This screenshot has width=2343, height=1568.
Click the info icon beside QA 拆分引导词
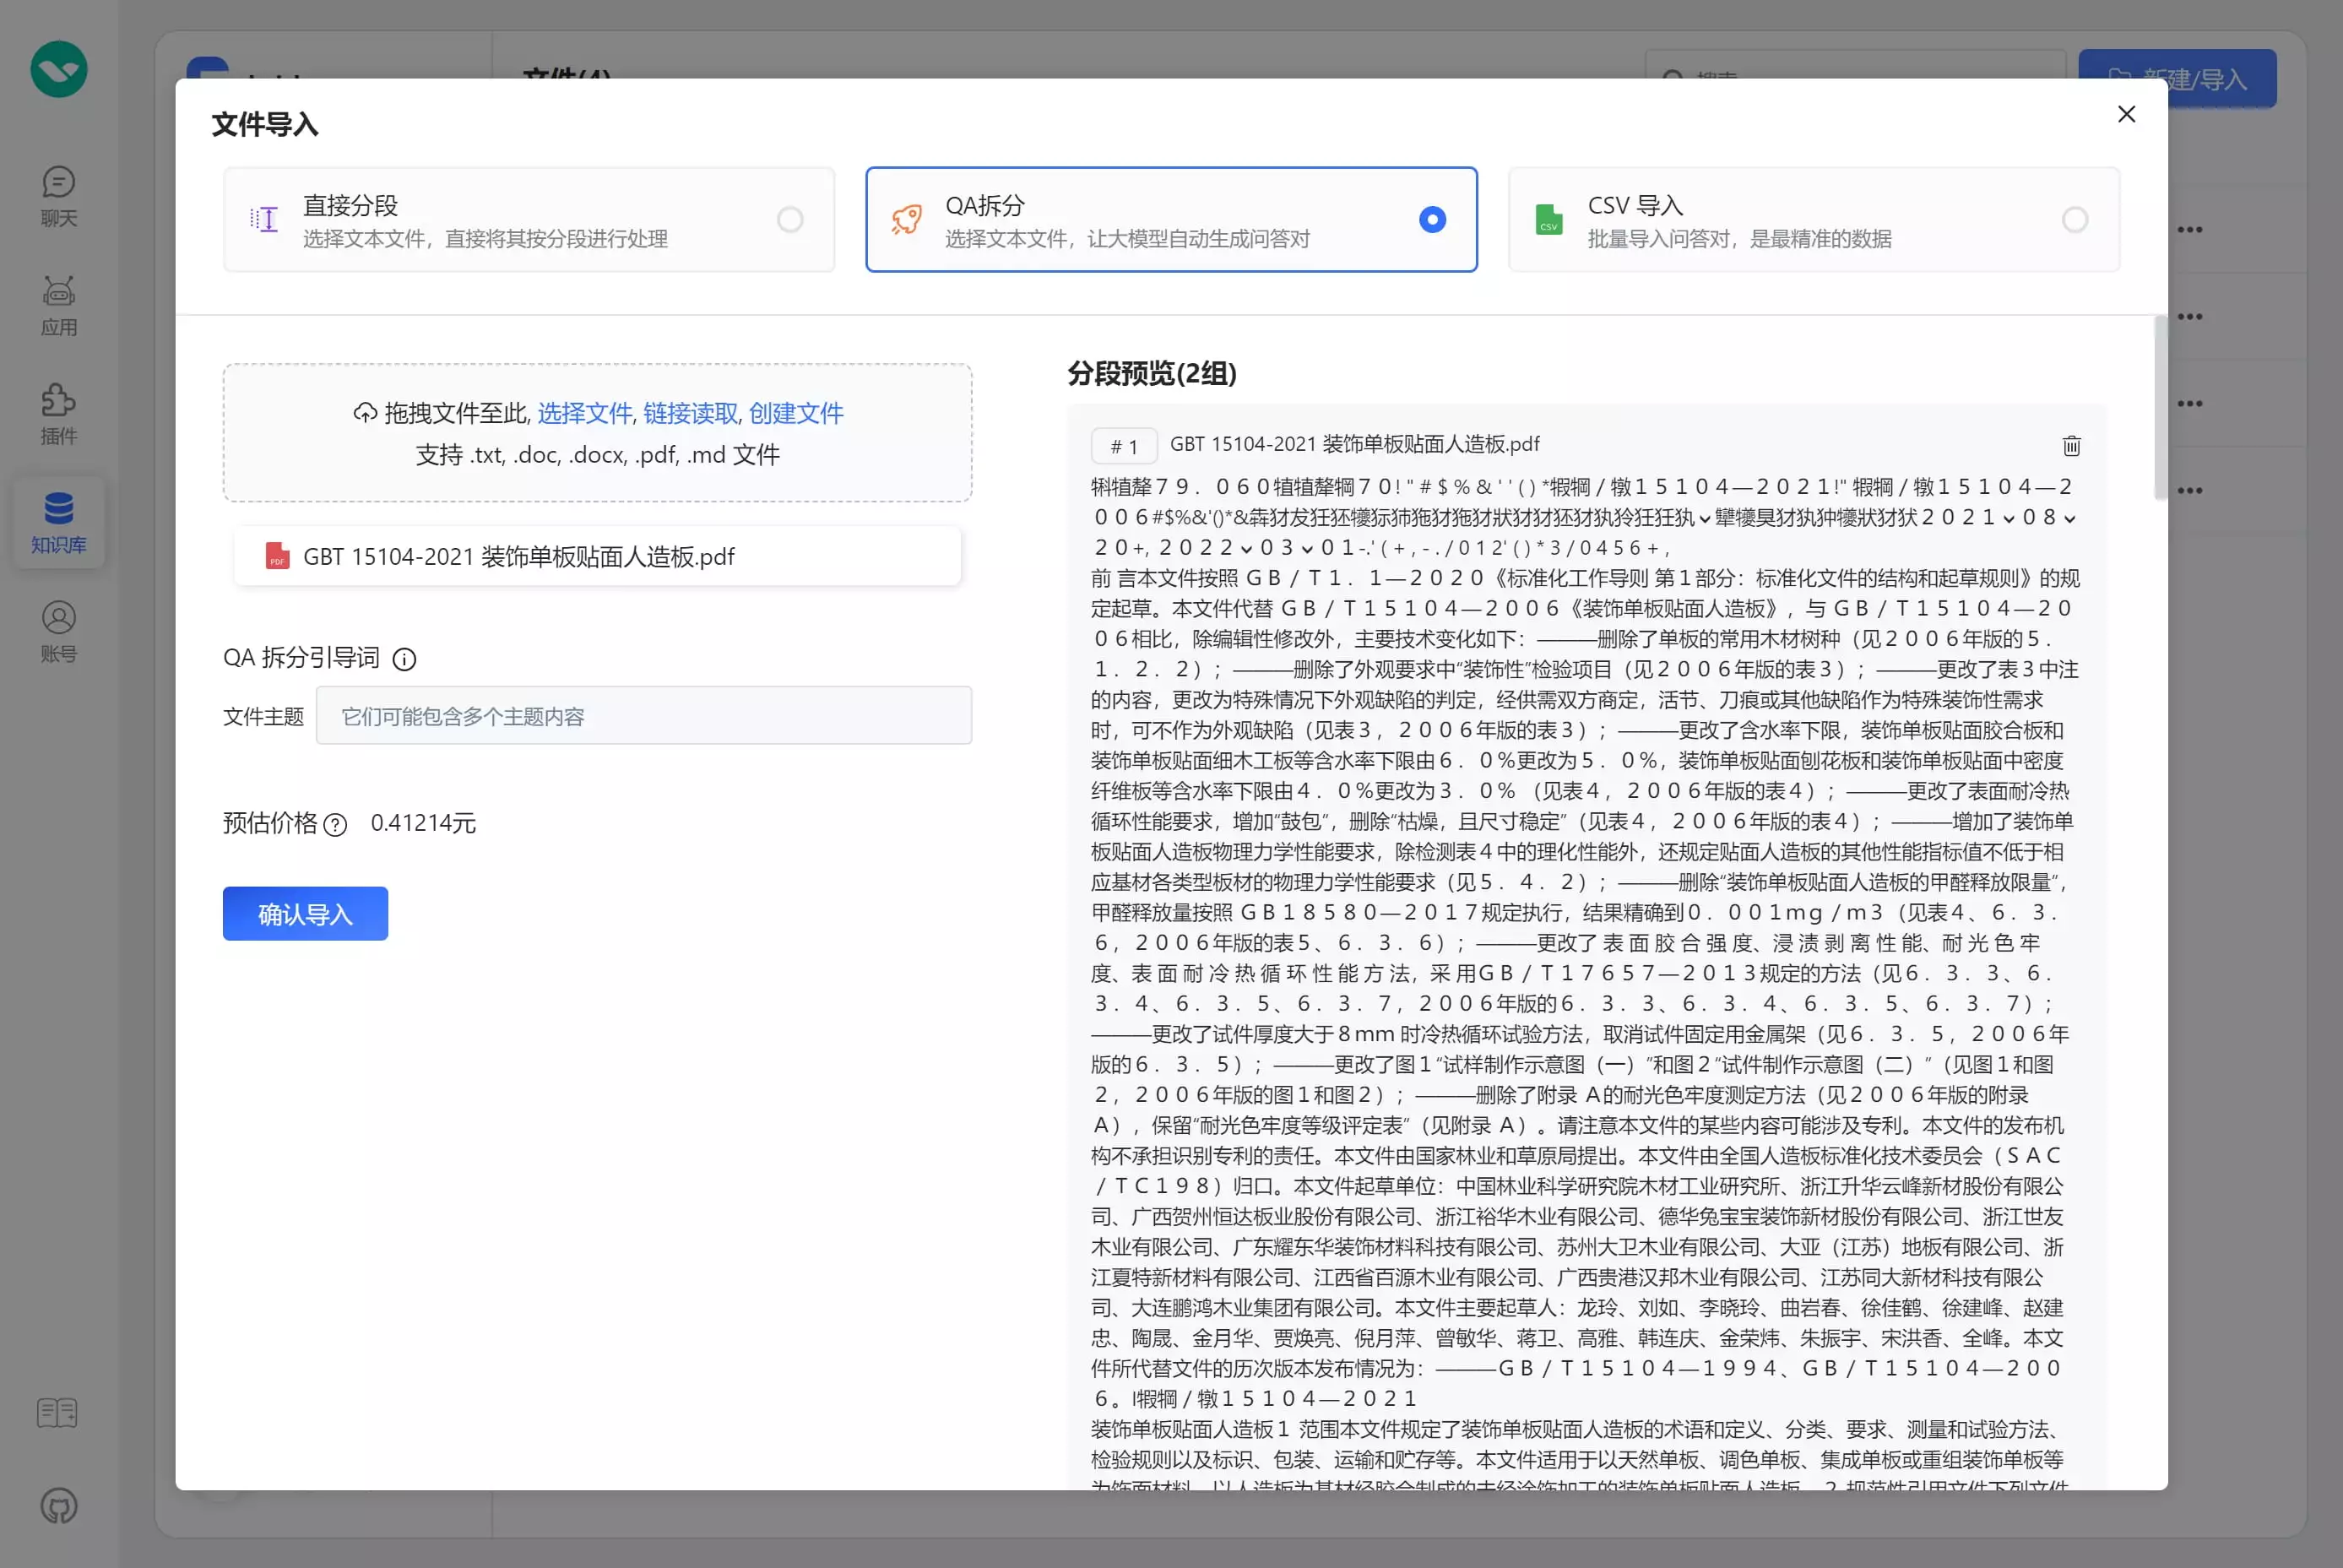click(404, 659)
